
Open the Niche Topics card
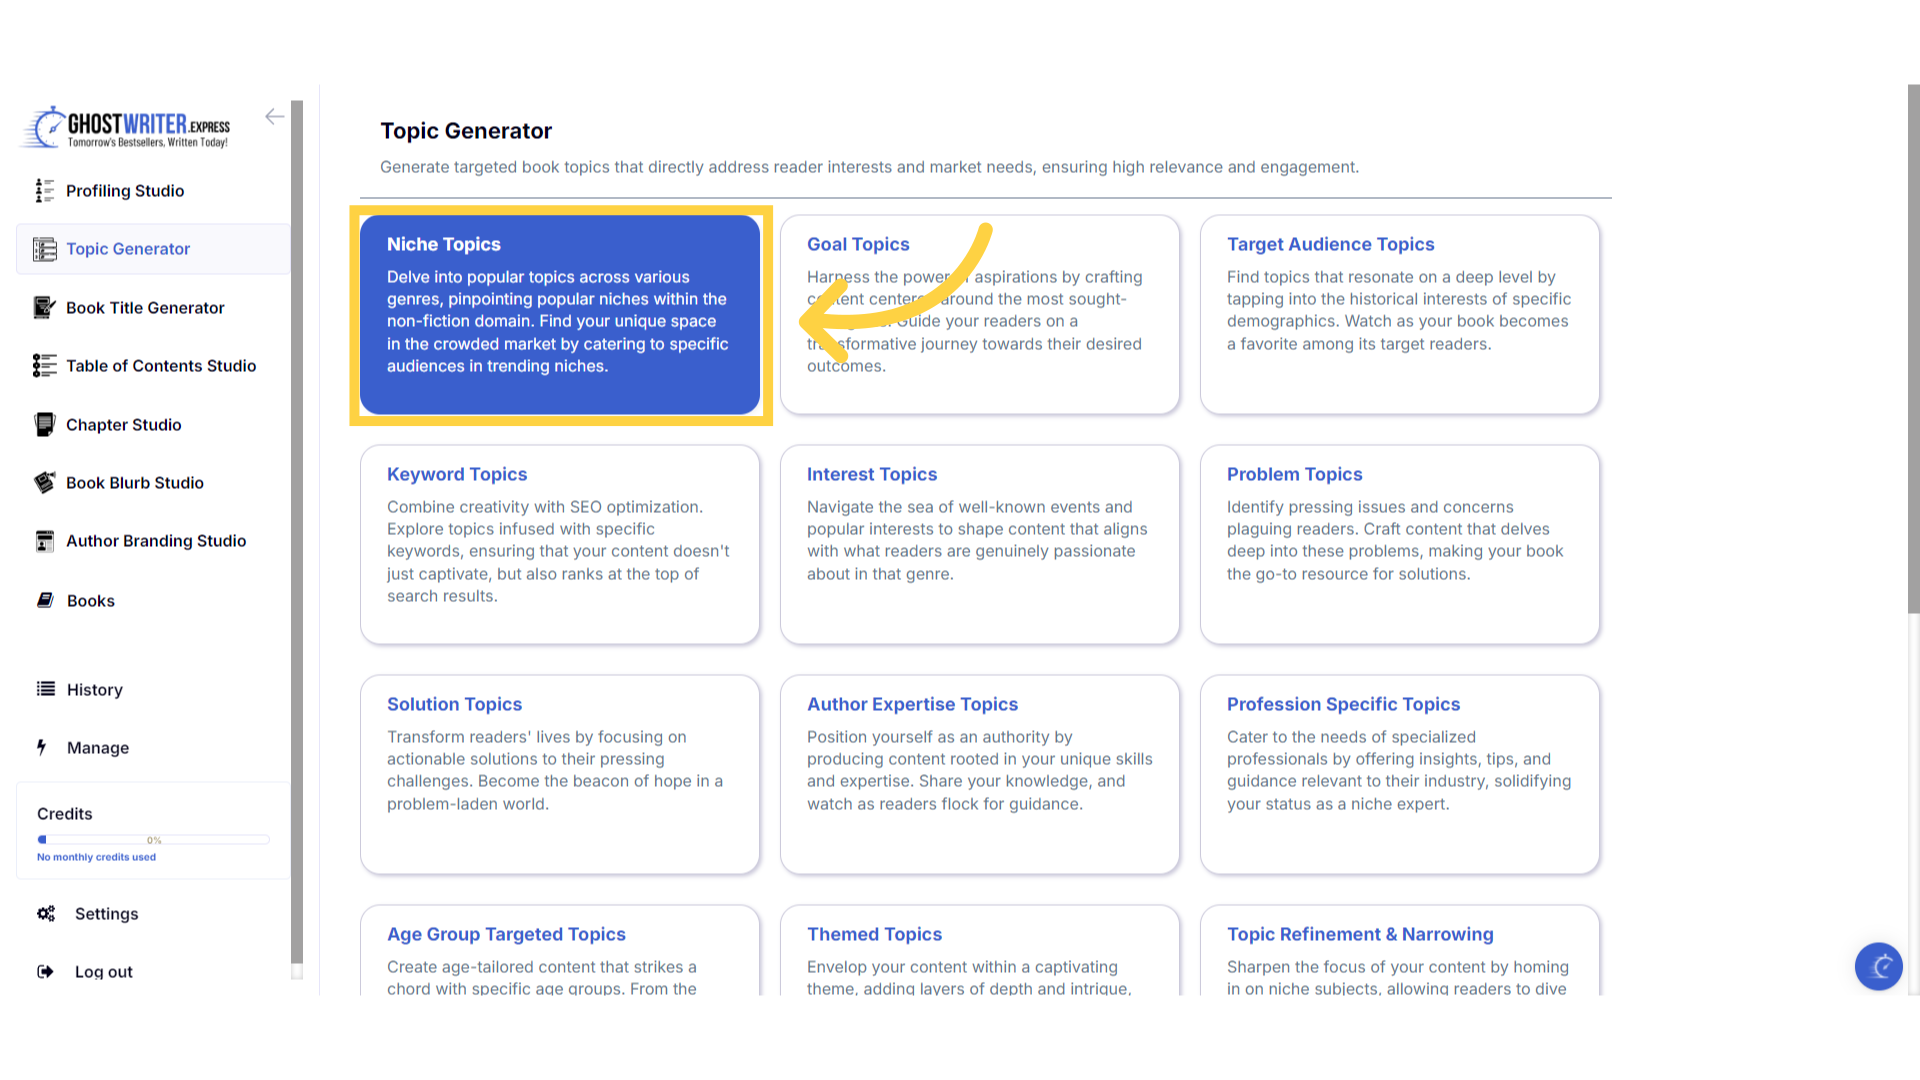[x=560, y=314]
